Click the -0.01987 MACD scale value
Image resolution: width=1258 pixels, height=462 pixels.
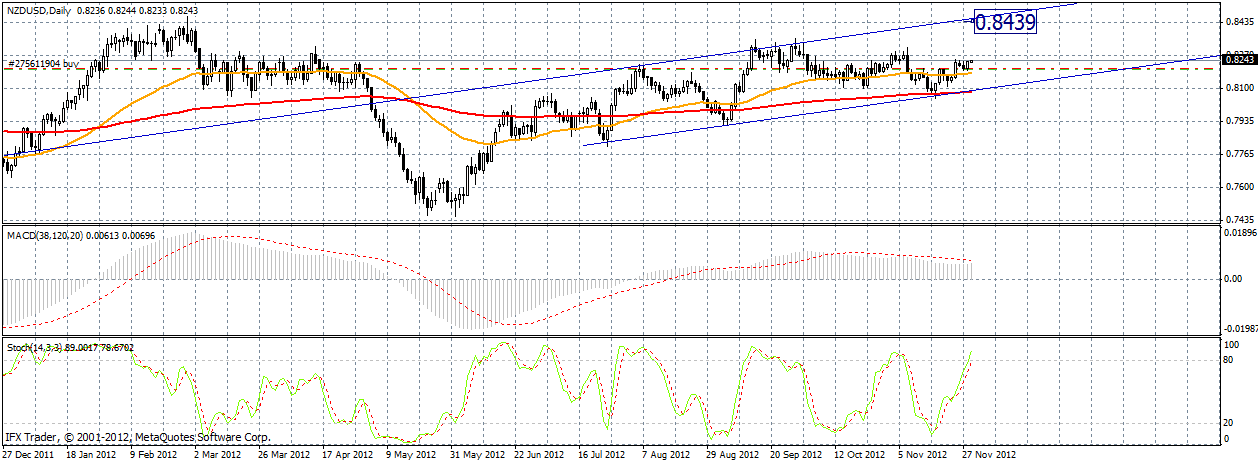click(1239, 328)
